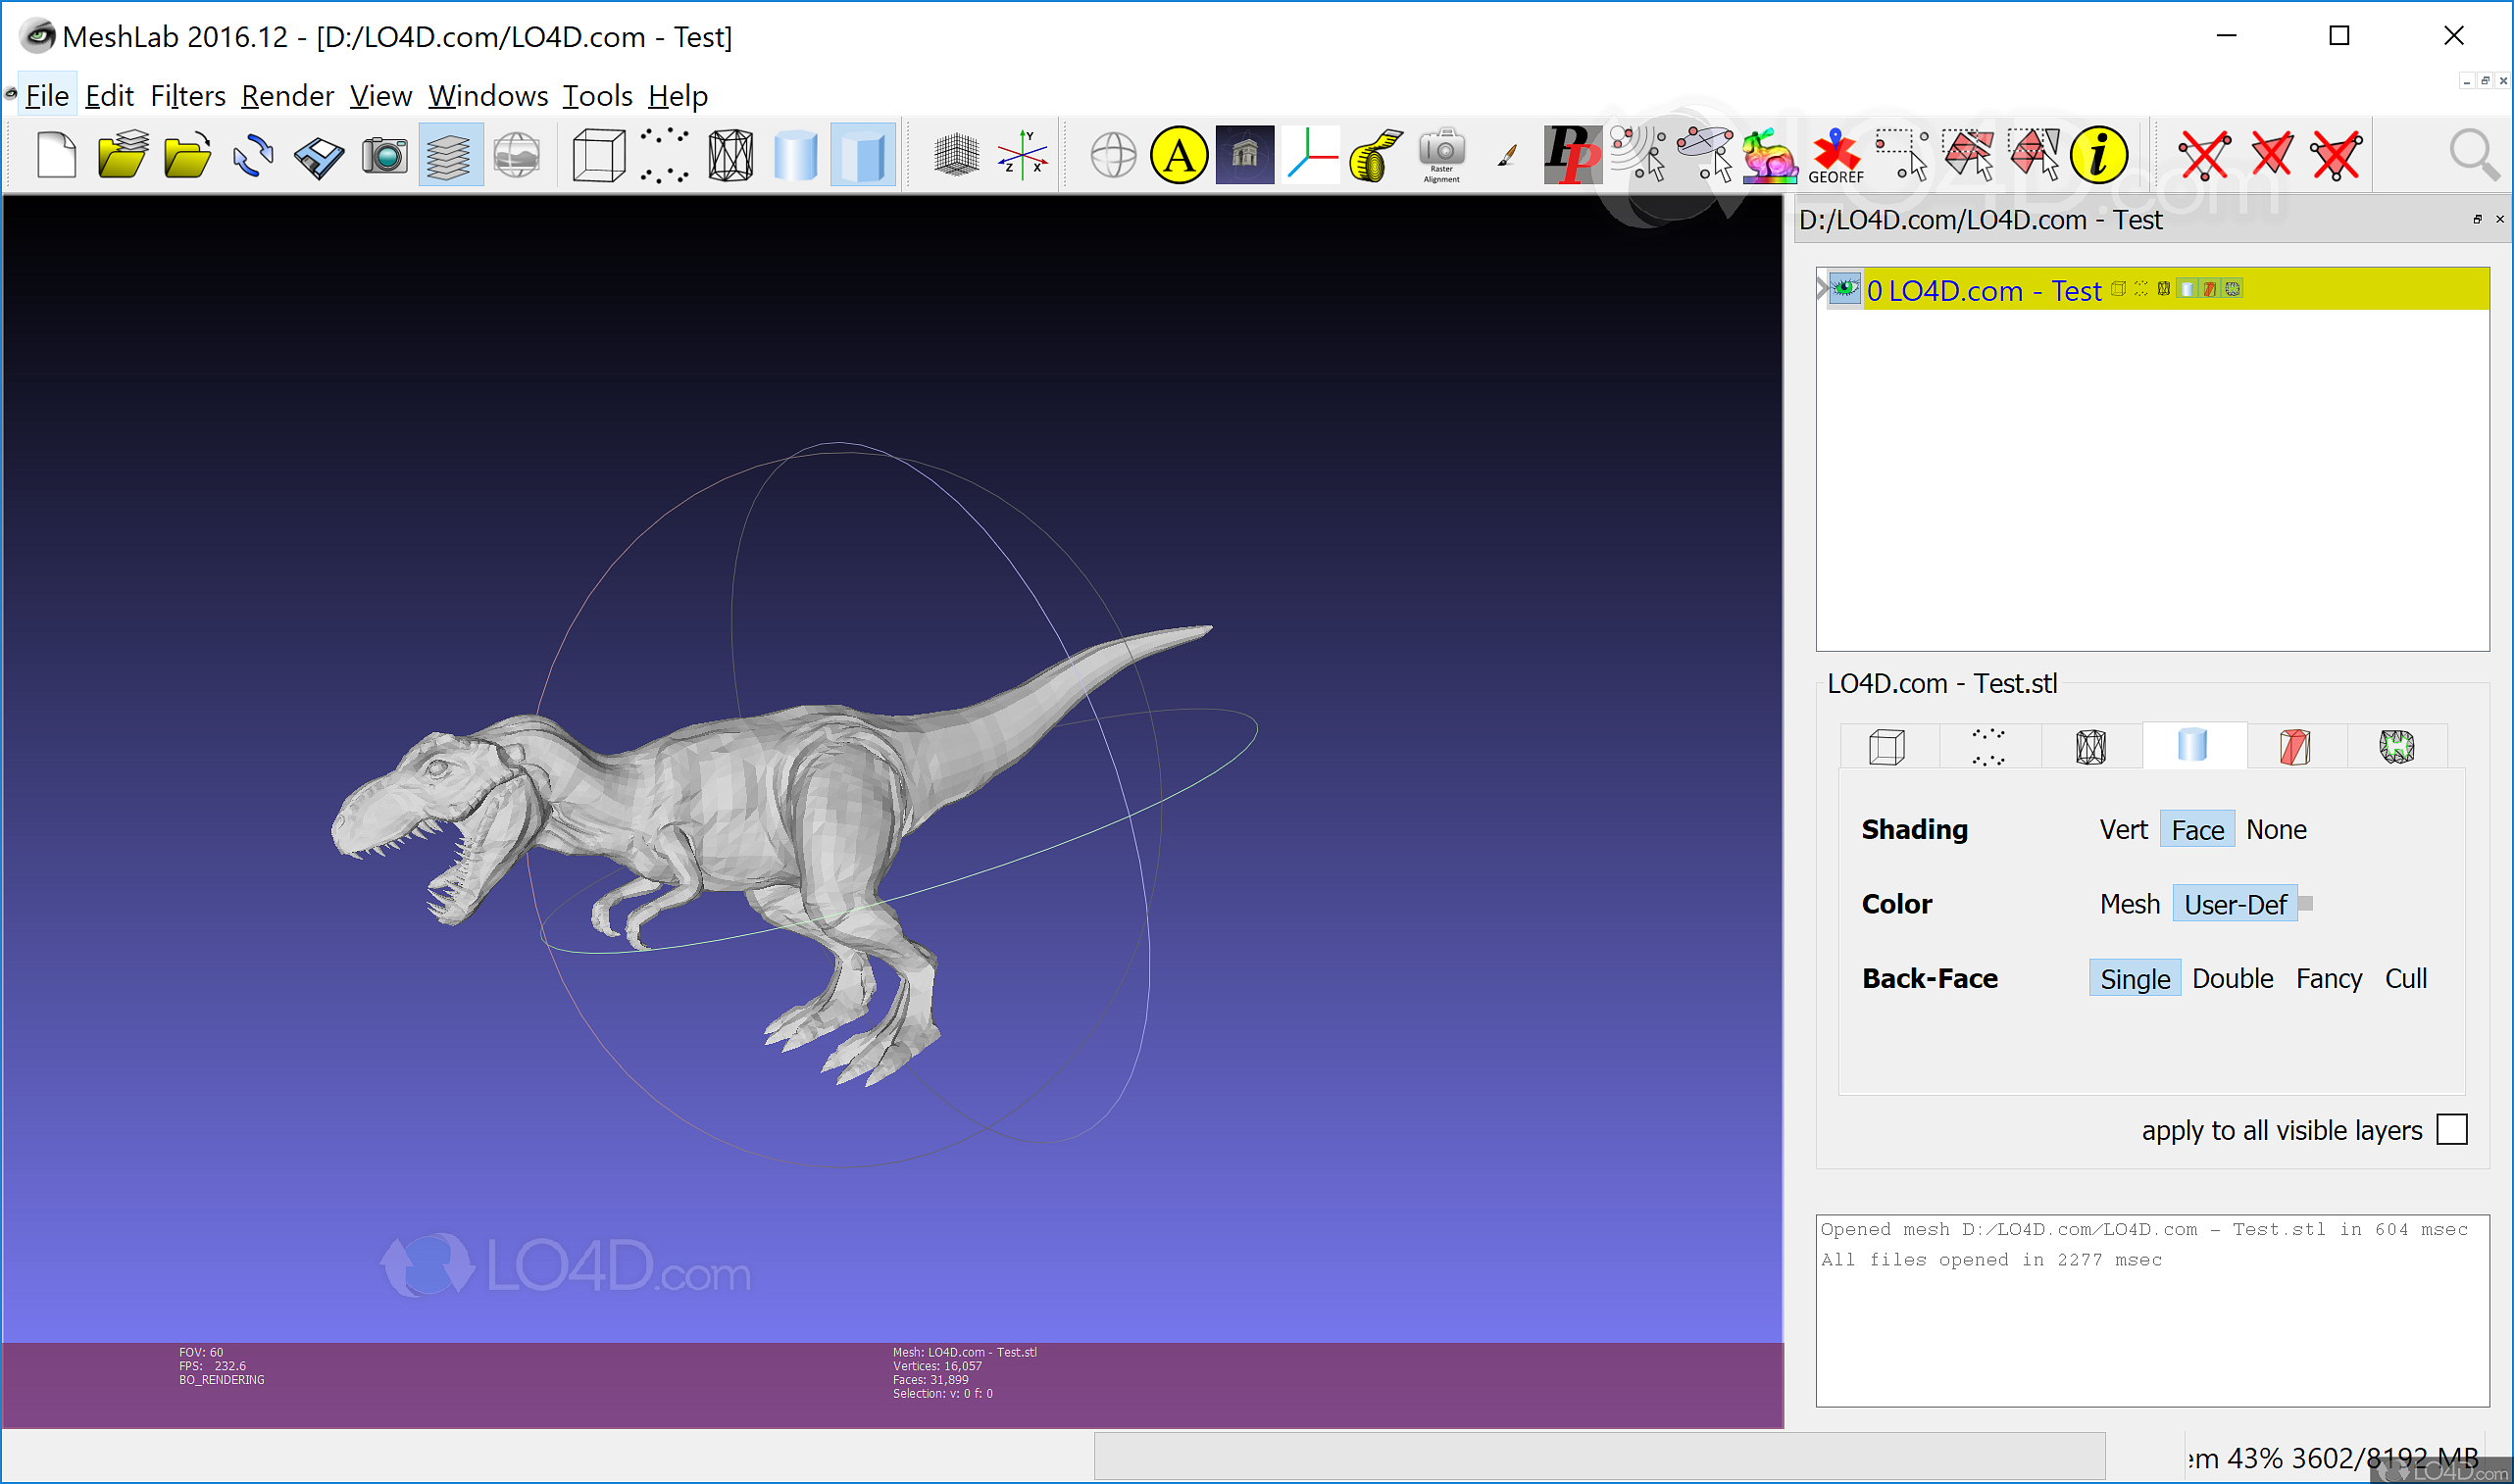Select the point cloud selection tool
2514x1484 pixels.
pos(1639,155)
